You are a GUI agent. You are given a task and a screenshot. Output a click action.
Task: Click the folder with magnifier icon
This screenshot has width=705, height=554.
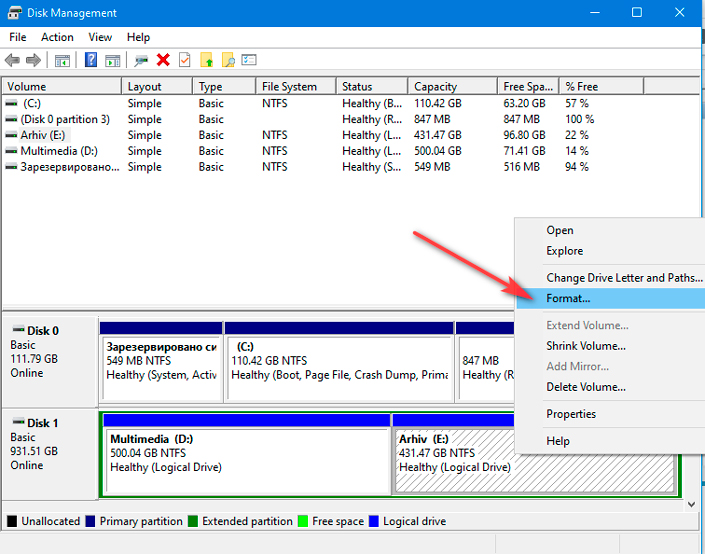[x=228, y=60]
